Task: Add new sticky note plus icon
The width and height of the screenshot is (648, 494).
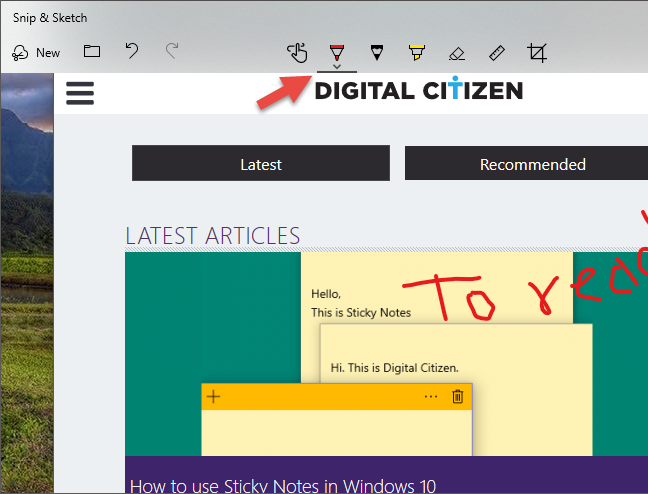Action: (213, 397)
